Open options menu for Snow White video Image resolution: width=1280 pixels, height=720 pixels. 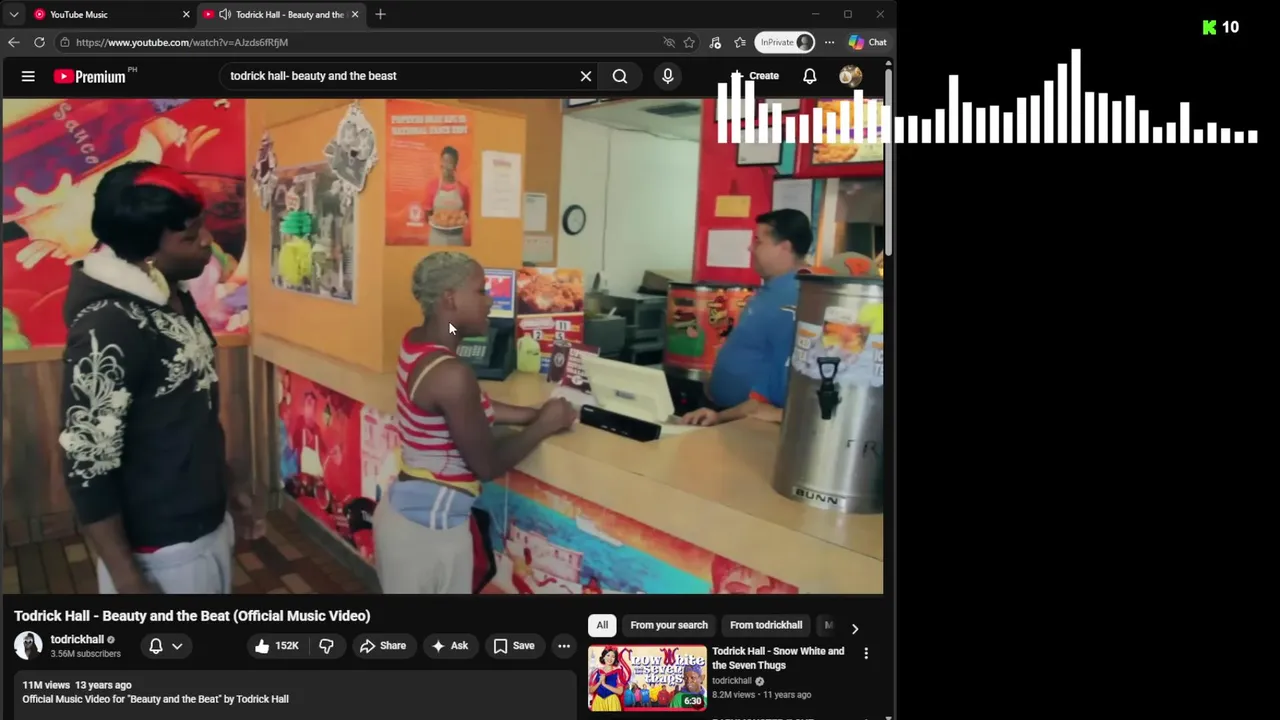tap(866, 653)
